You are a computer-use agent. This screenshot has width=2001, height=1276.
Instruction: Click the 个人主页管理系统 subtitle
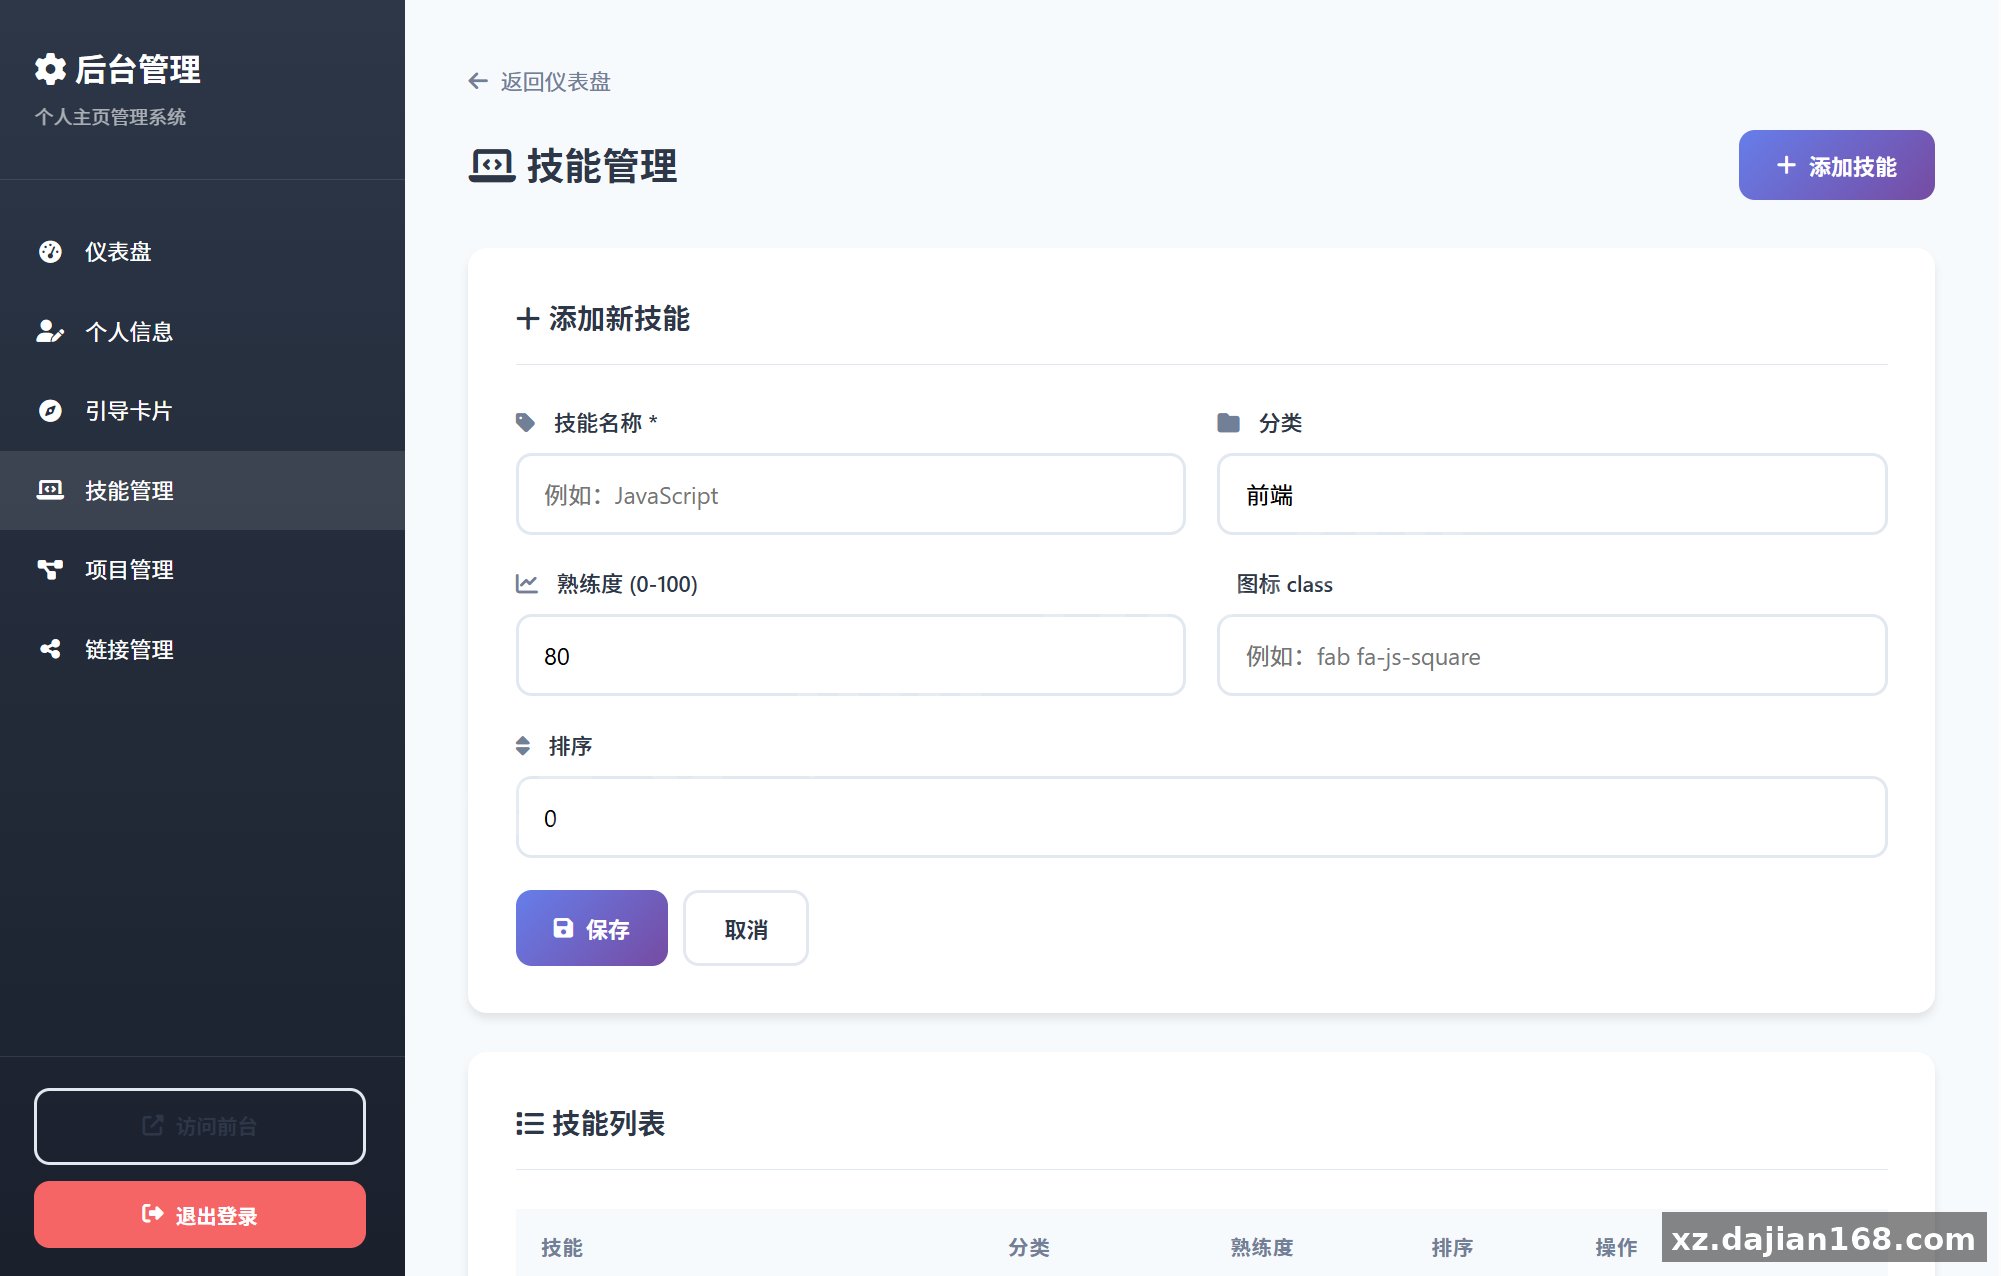(x=110, y=117)
